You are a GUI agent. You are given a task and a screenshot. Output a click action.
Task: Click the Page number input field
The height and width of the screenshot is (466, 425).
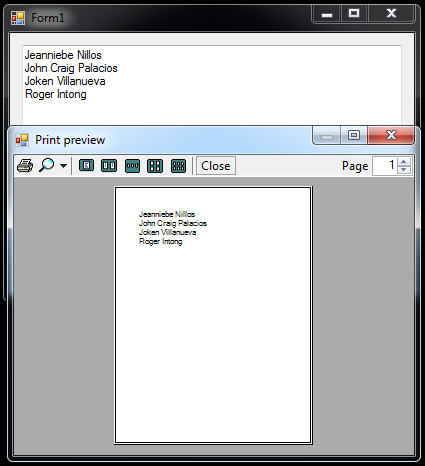pyautogui.click(x=385, y=166)
